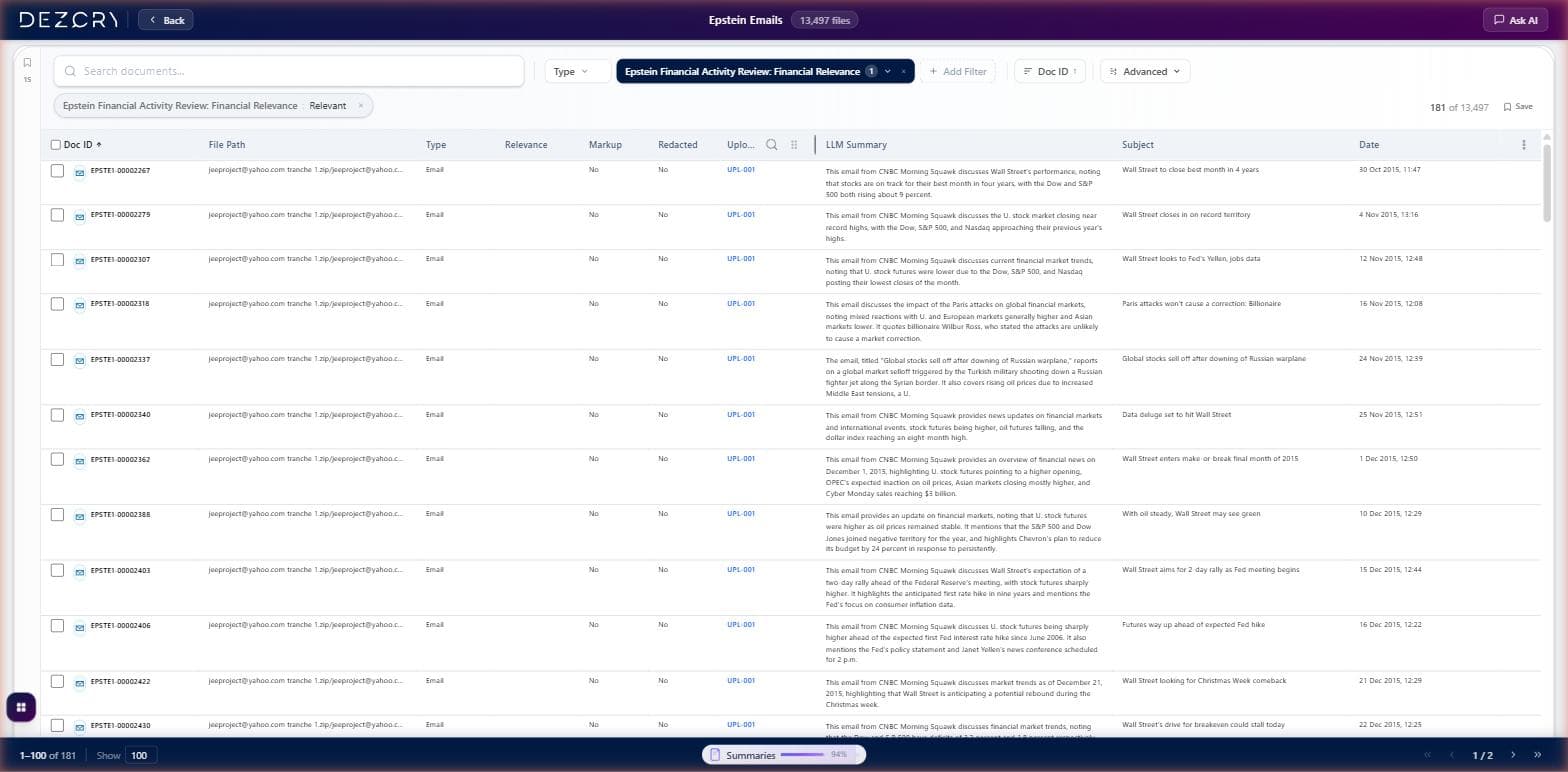Image resolution: width=1568 pixels, height=772 pixels.
Task: Click the Markup column header
Action: [605, 145]
